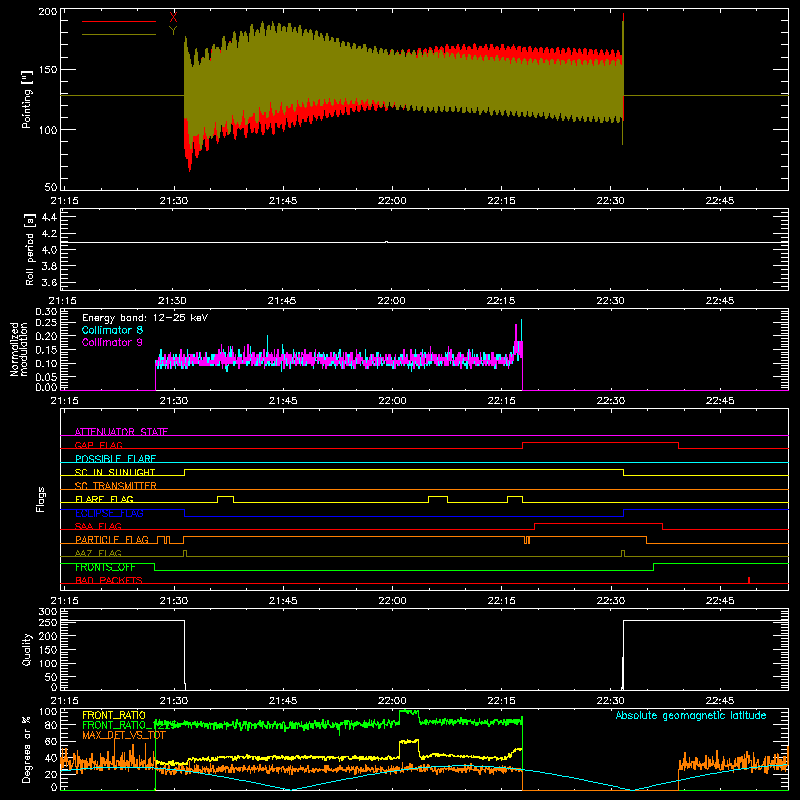Select 'Energy band: 12-25 keV' text

145,318
